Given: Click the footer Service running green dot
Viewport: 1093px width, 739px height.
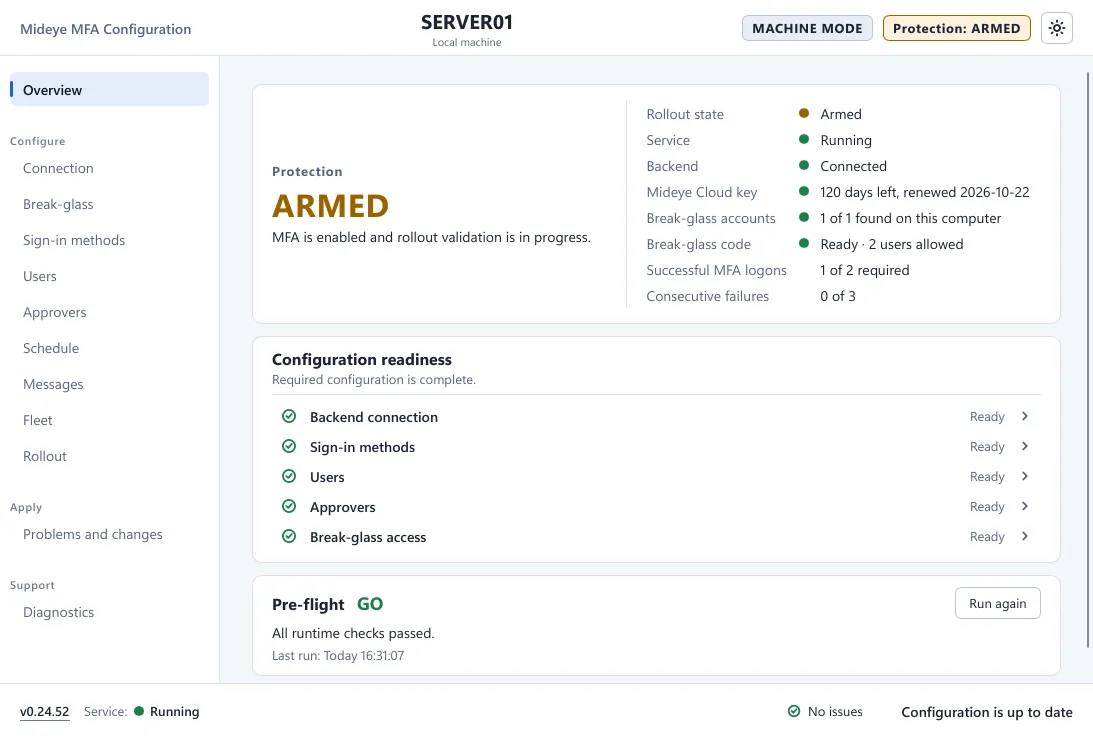Looking at the screenshot, I should pos(139,711).
